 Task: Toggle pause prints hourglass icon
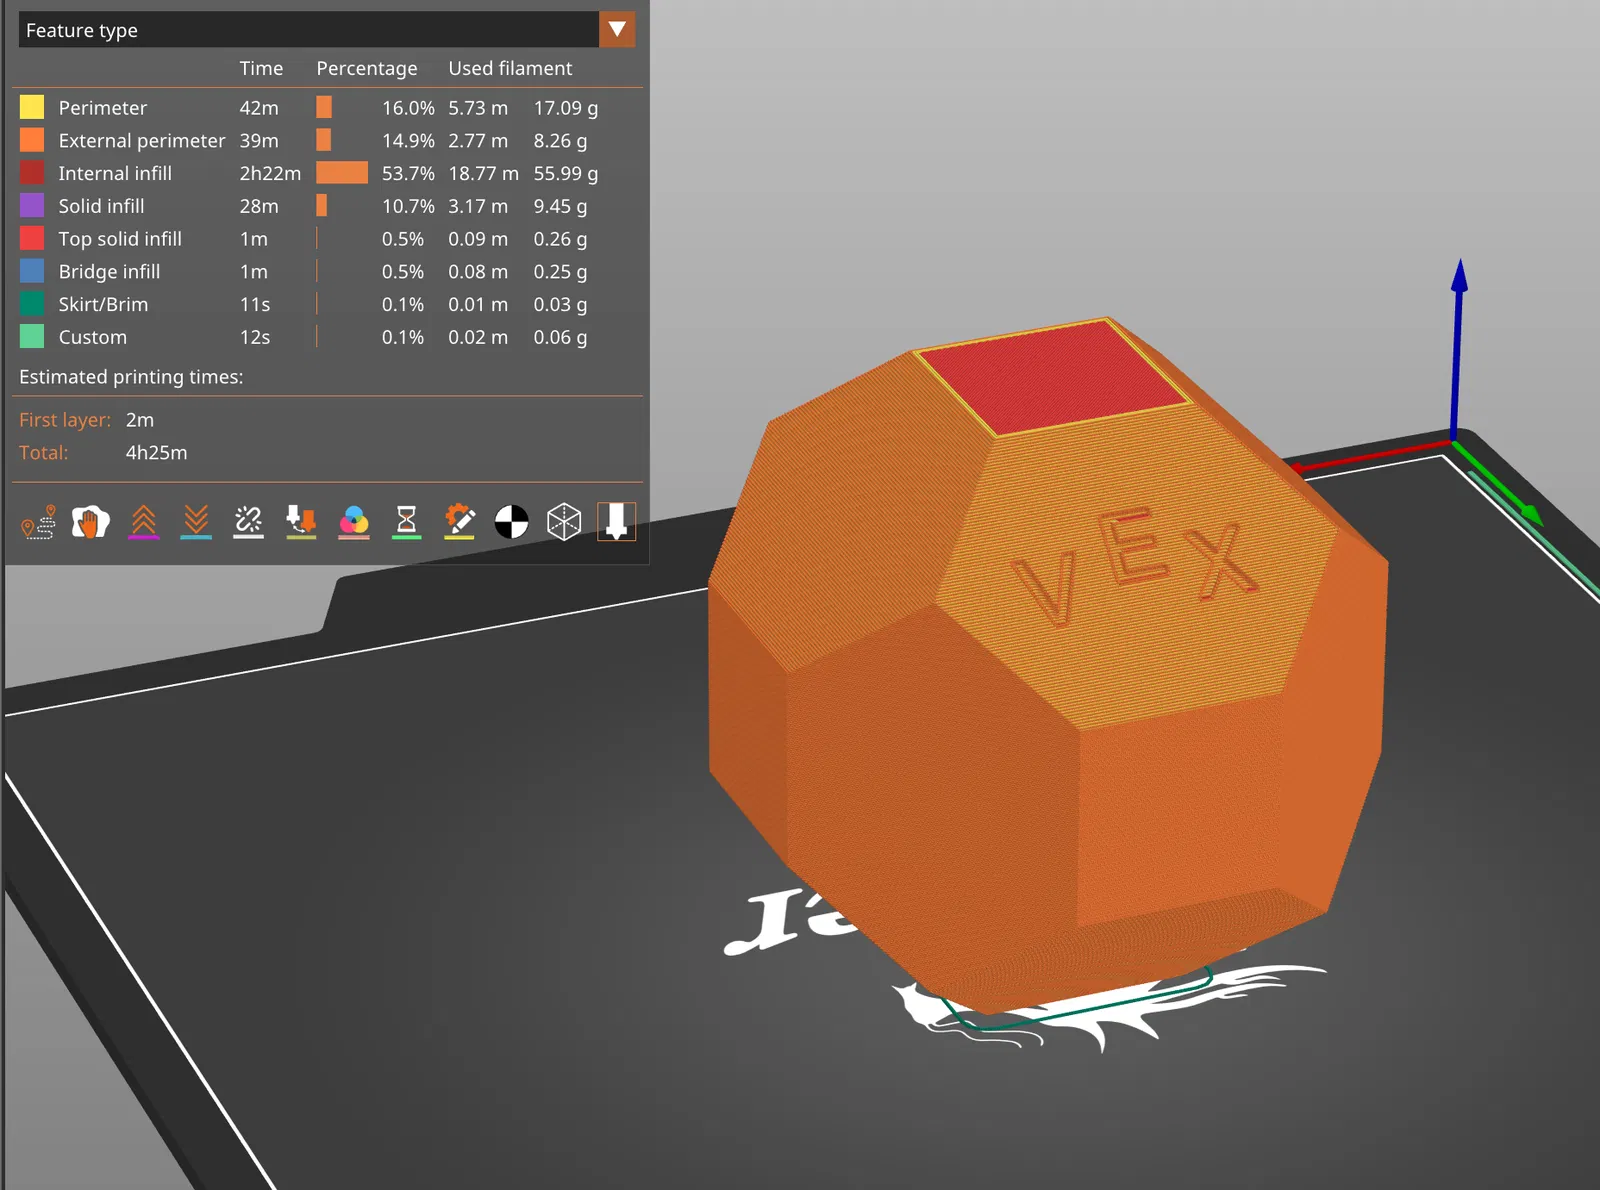[406, 522]
